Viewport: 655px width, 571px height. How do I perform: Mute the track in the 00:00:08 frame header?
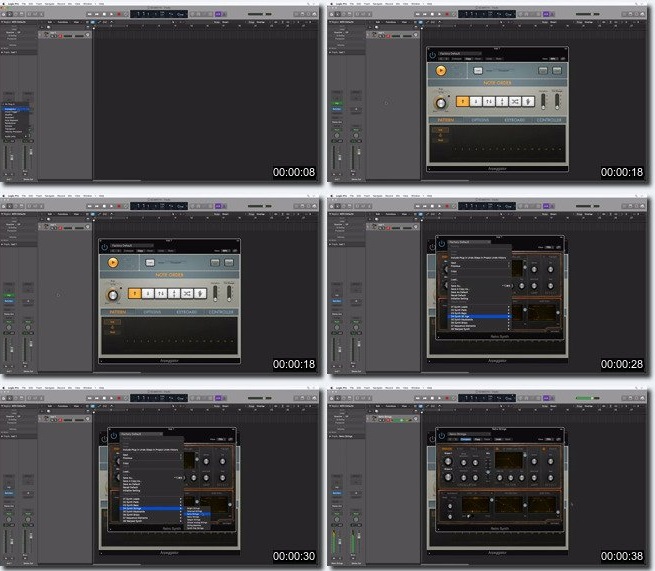tap(52, 36)
